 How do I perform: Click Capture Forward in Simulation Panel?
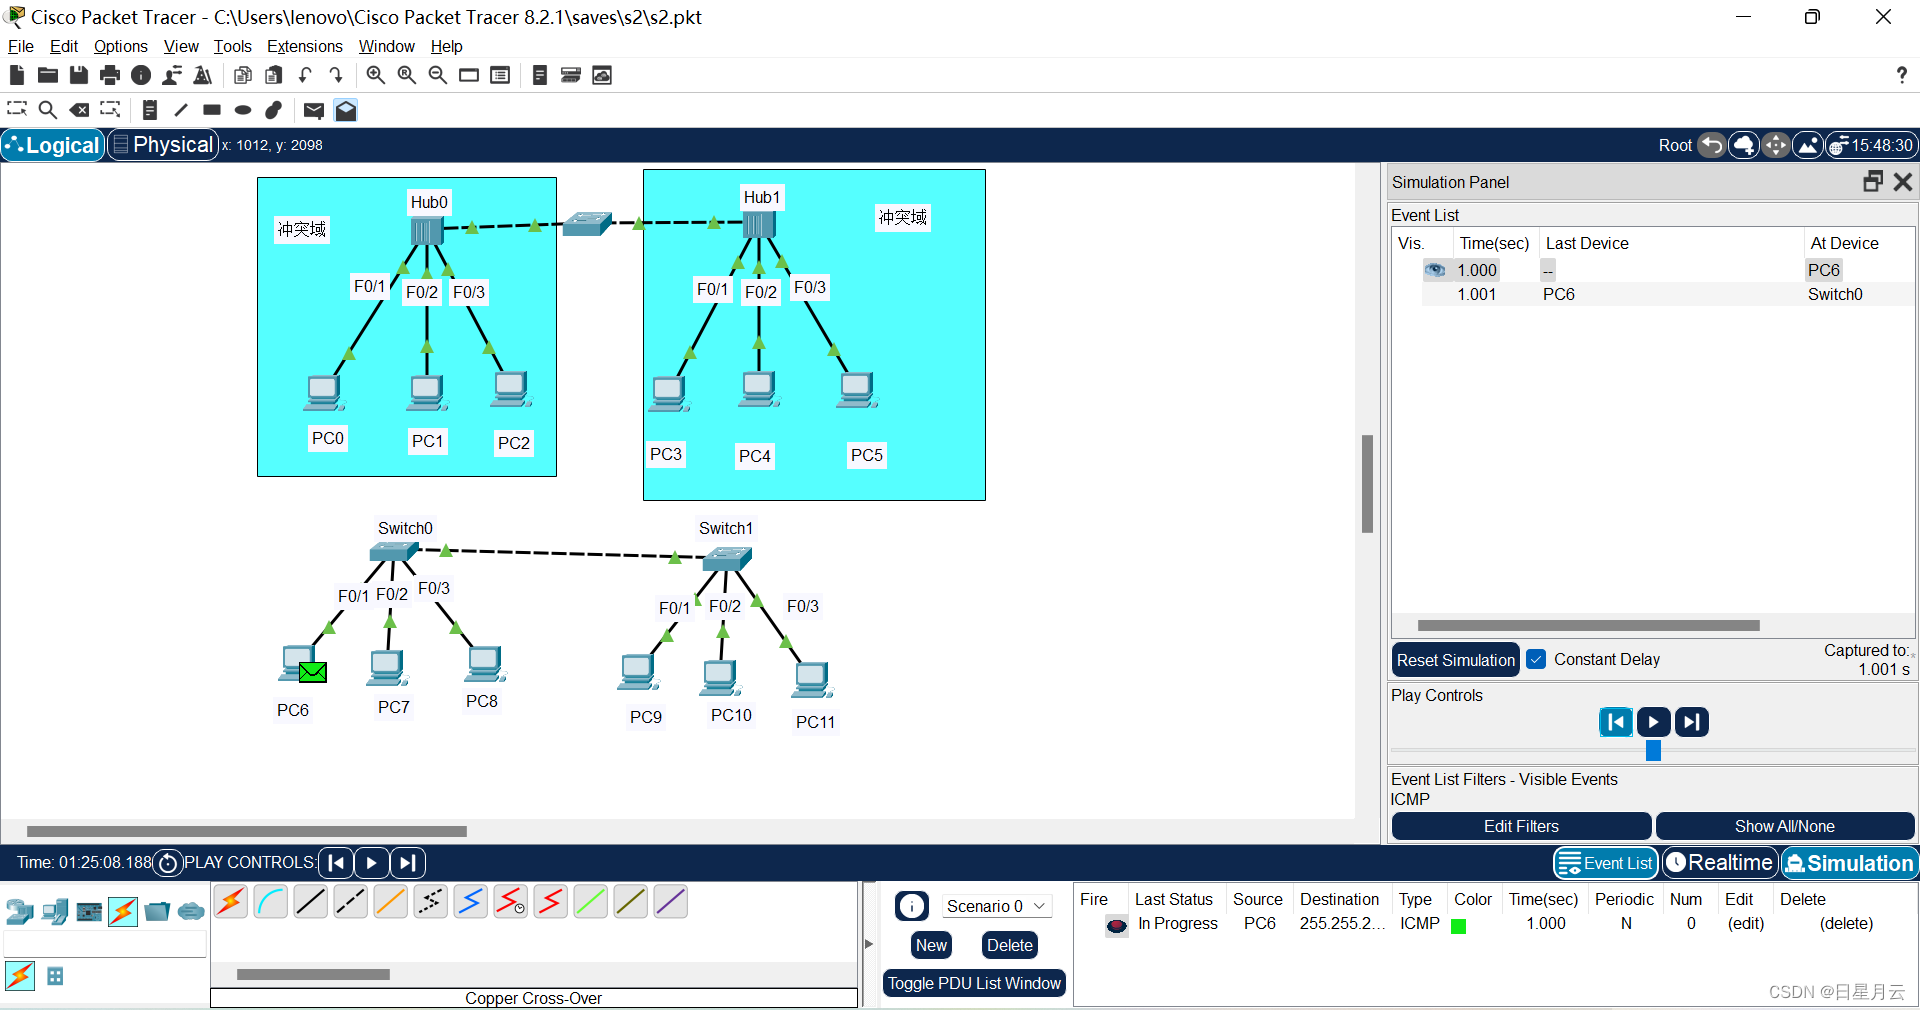[x=1691, y=722]
